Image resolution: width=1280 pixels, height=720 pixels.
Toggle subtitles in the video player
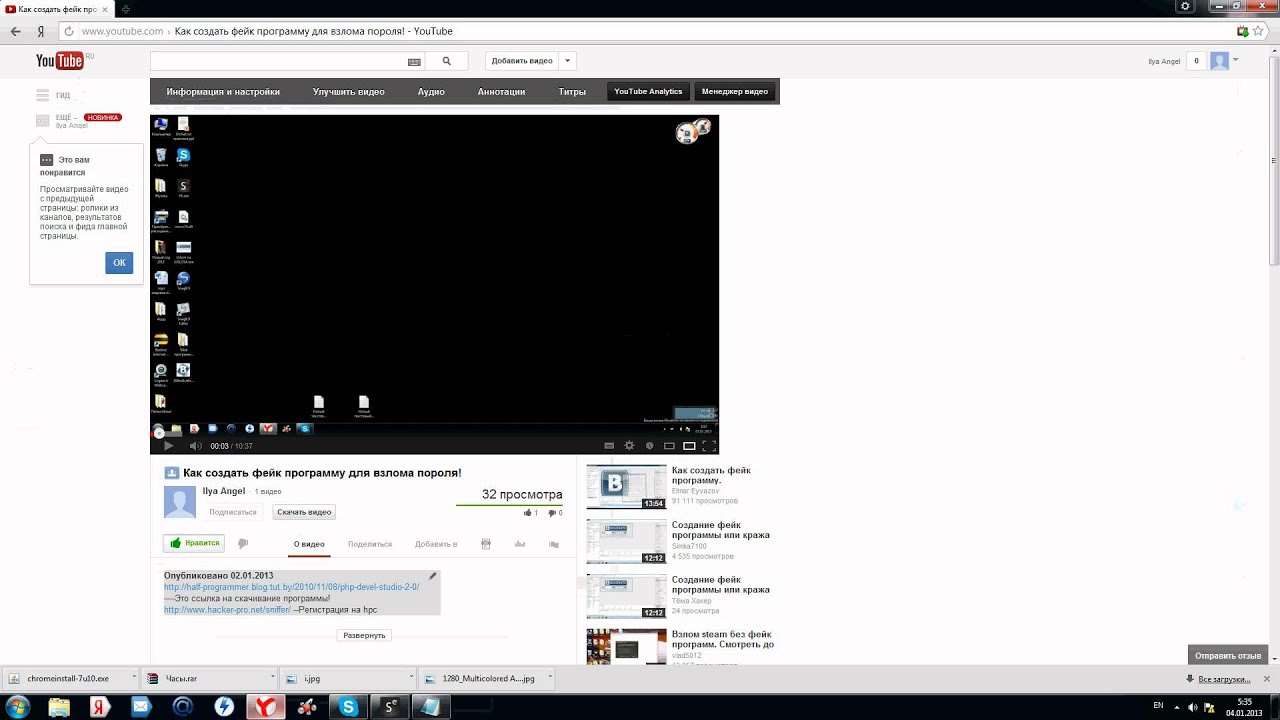pos(609,446)
